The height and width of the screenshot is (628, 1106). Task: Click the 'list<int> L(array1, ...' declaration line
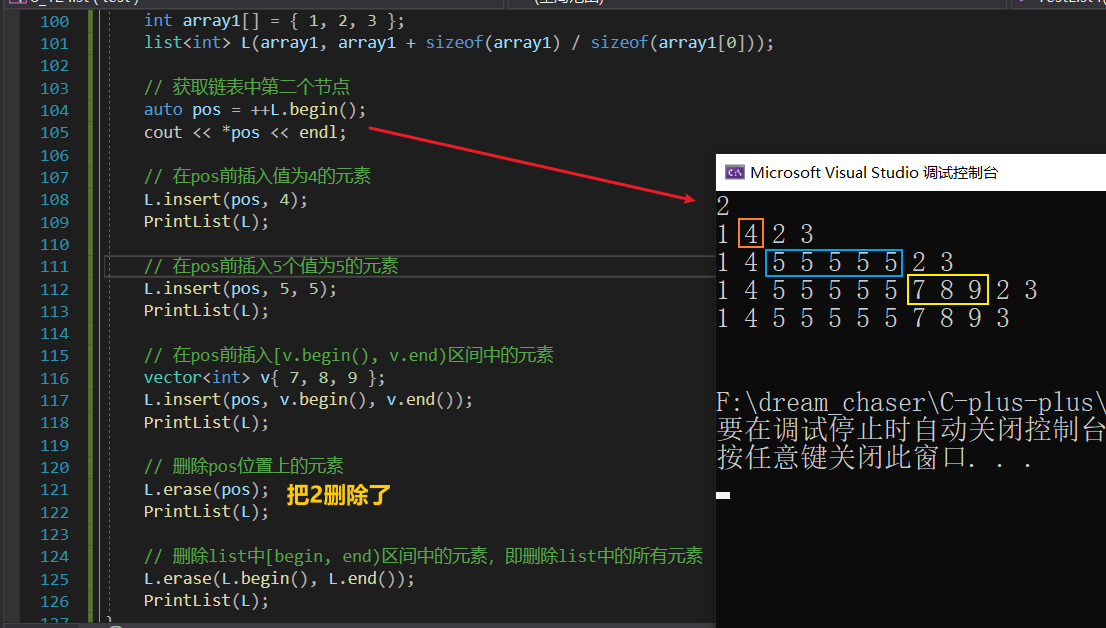pyautogui.click(x=458, y=42)
